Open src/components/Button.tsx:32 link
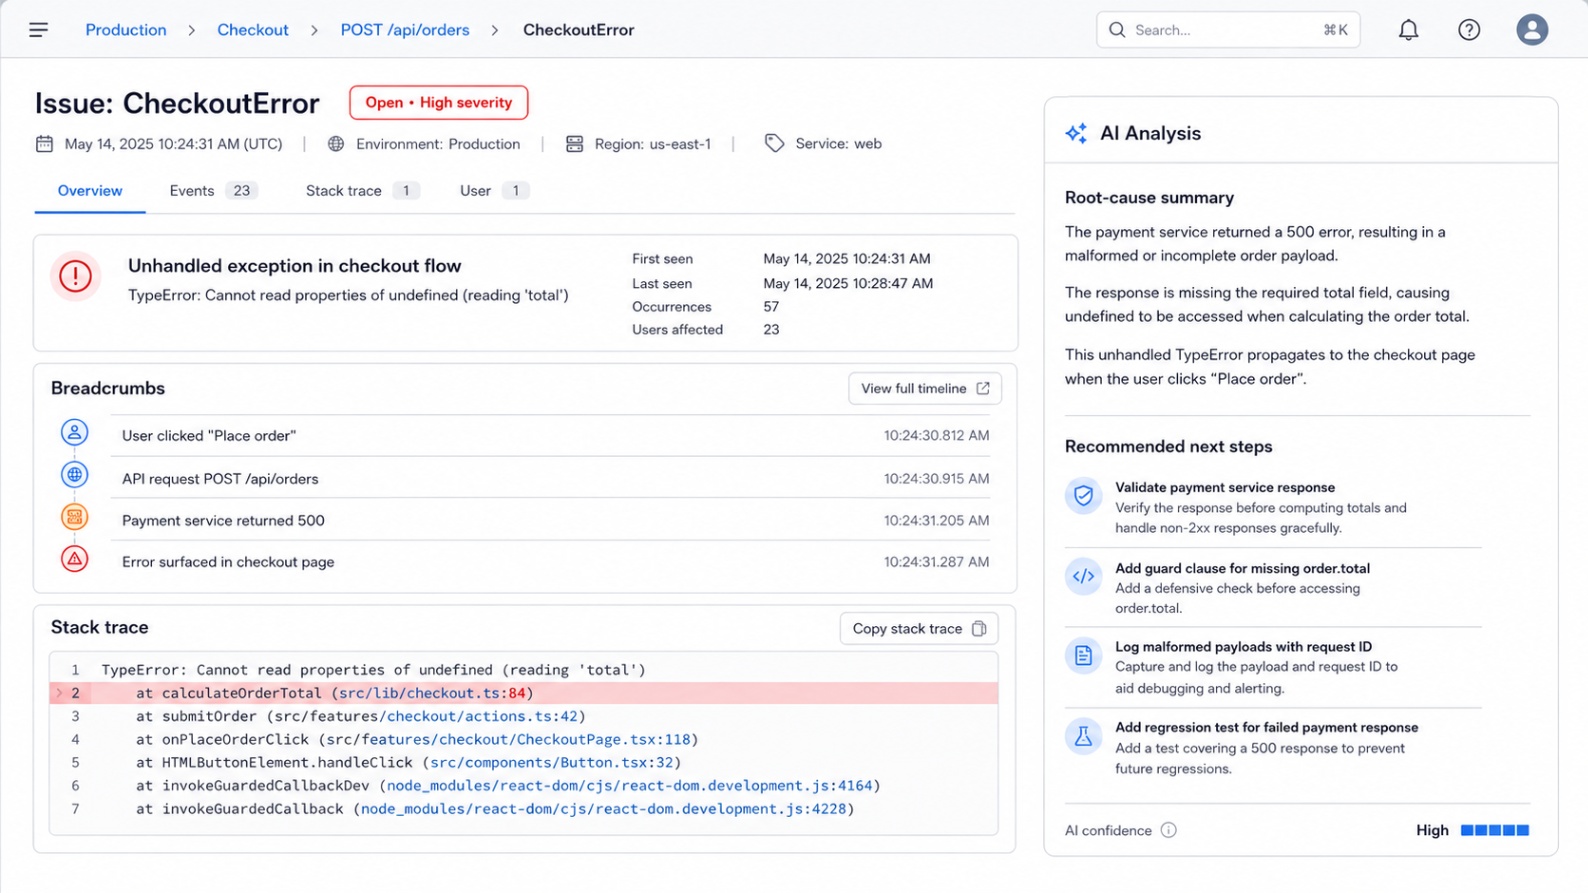This screenshot has width=1588, height=893. [x=552, y=762]
